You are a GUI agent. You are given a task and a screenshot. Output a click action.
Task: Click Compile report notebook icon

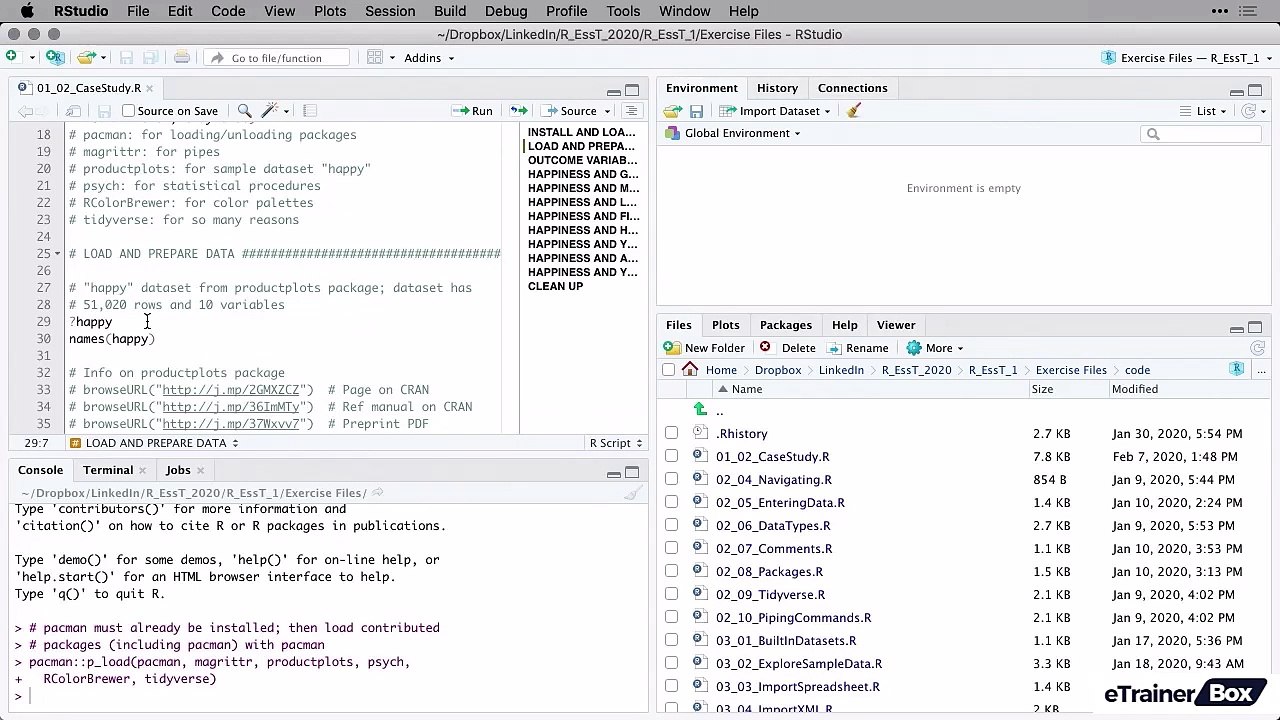click(310, 111)
